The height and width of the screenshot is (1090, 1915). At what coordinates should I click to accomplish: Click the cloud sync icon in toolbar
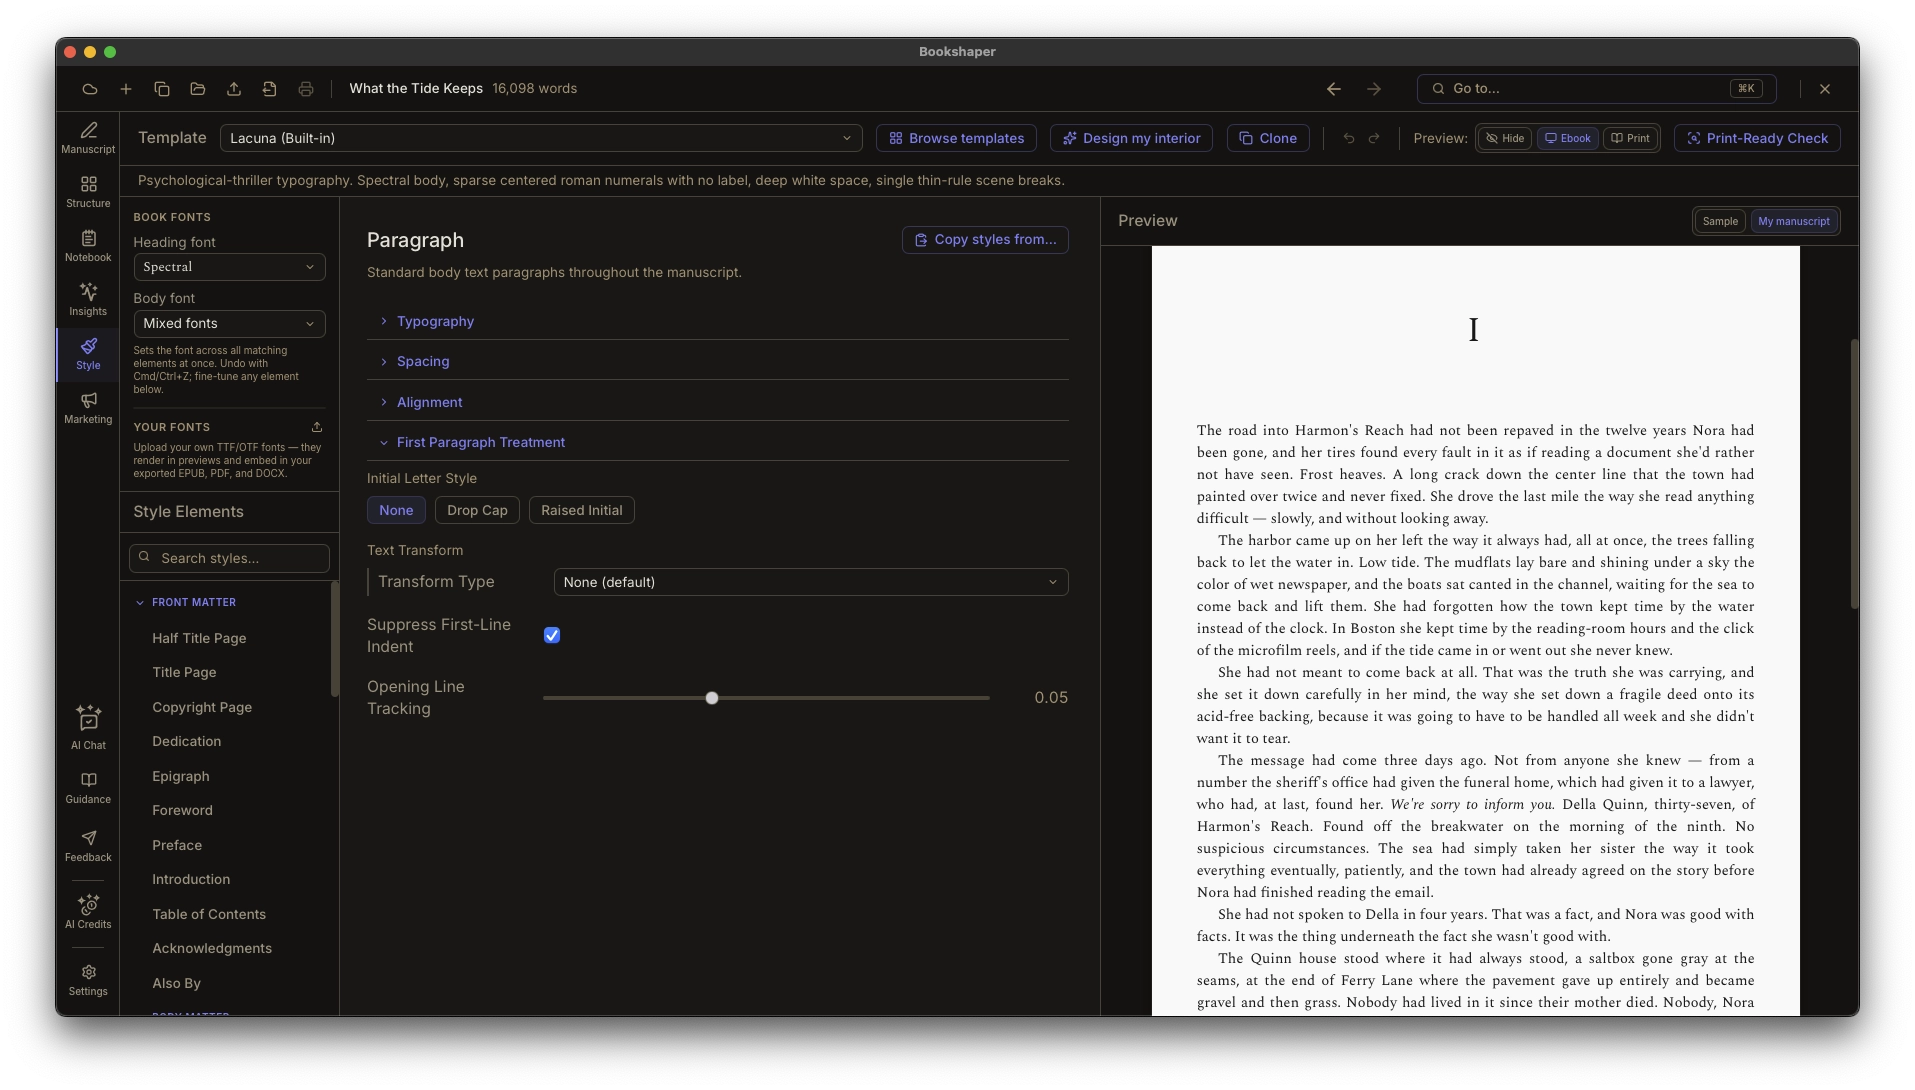pos(90,89)
